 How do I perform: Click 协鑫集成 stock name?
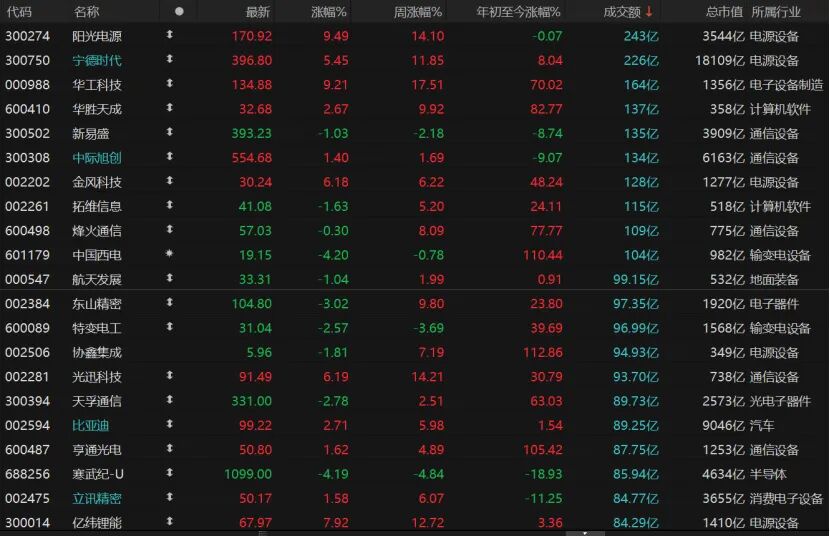coord(98,353)
